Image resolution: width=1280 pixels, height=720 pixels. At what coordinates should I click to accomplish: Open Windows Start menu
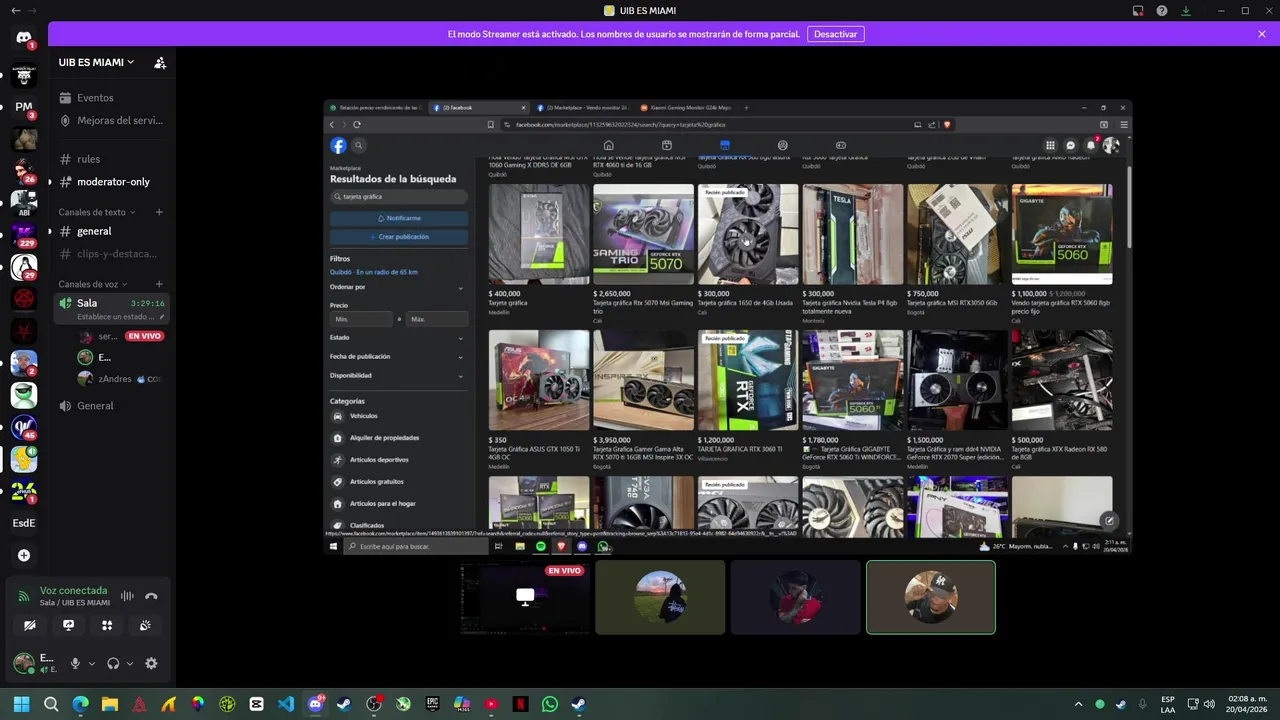(x=21, y=704)
